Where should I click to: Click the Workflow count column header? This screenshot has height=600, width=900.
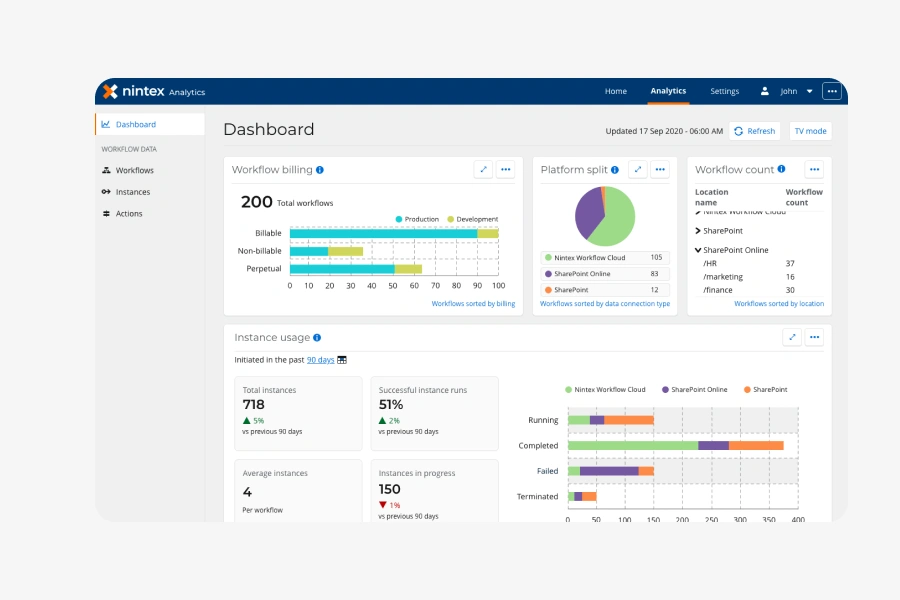[804, 197]
